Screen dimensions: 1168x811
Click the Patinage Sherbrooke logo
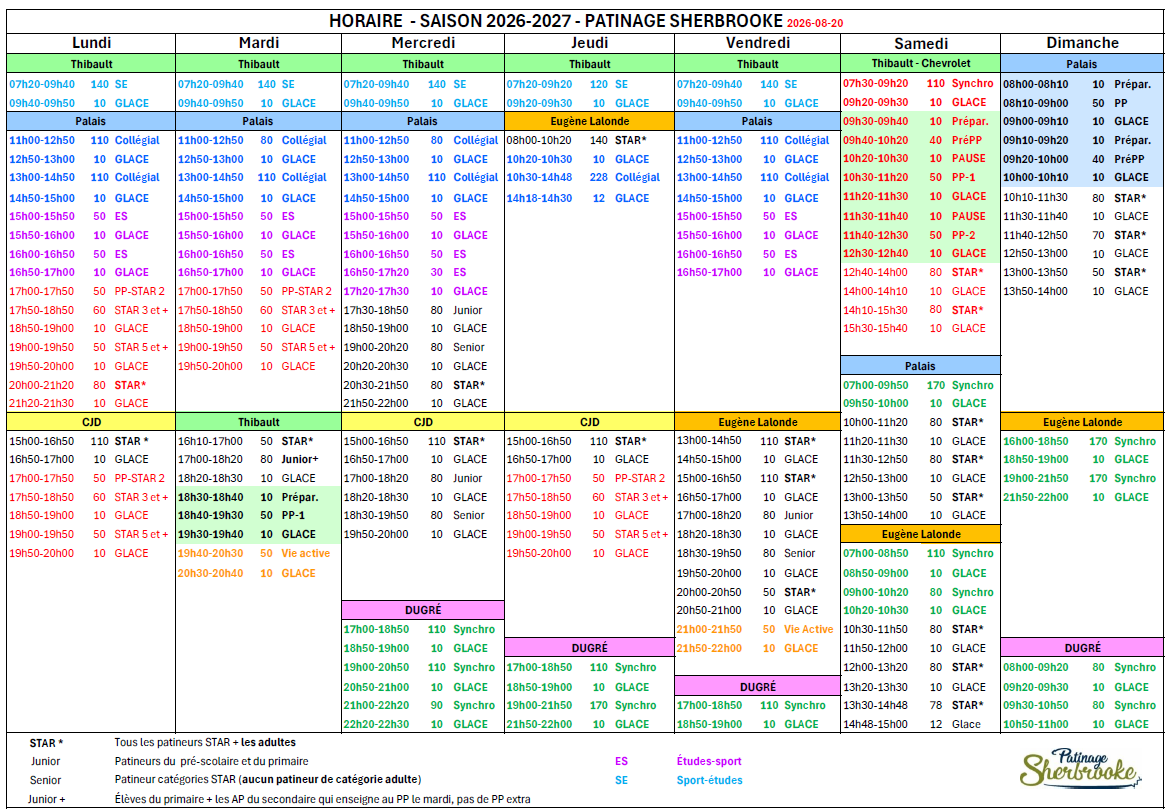pos(1079,768)
